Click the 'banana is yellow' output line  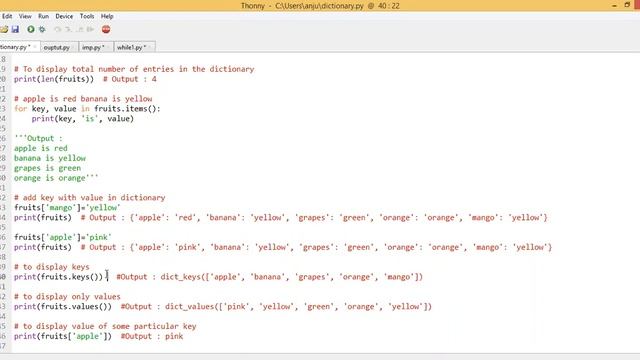(50, 158)
